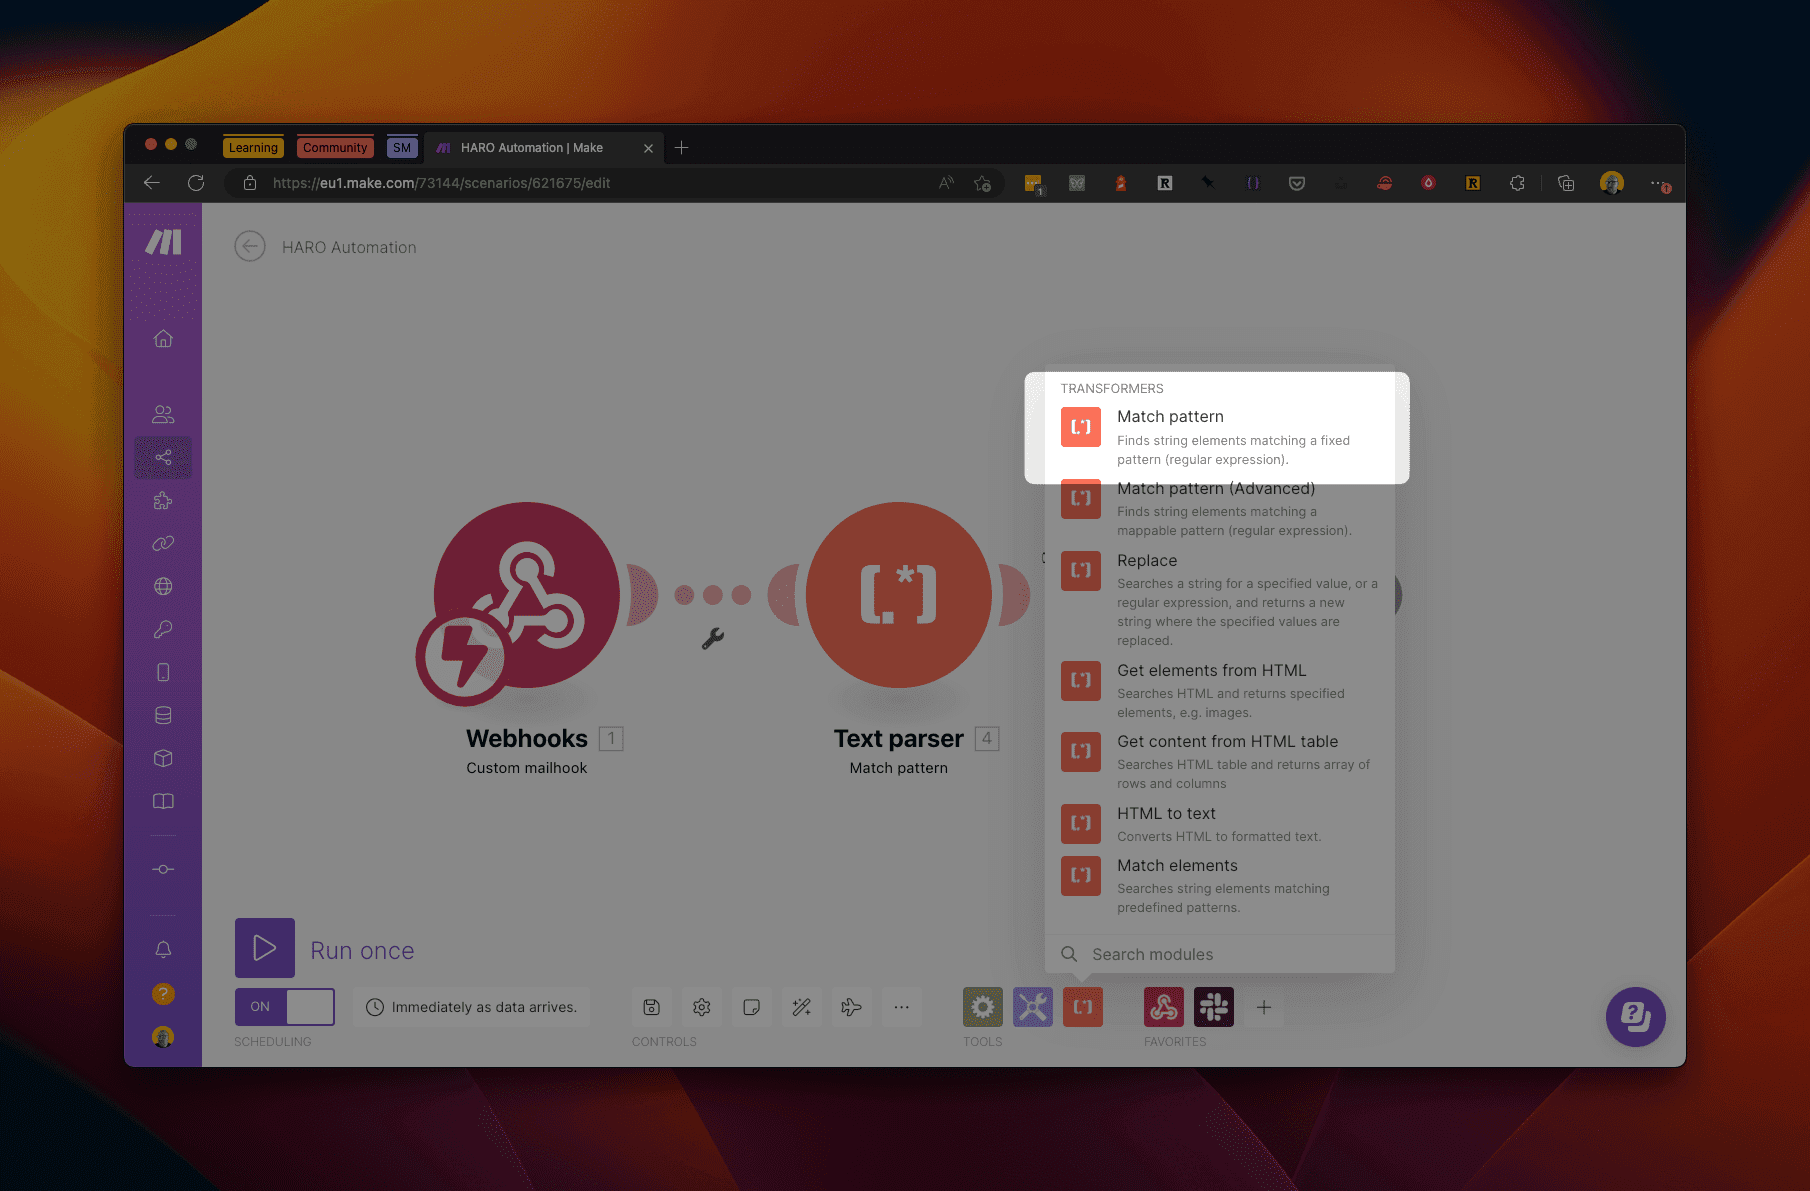Switch to the Learning tab group
1810x1191 pixels.
tap(253, 147)
